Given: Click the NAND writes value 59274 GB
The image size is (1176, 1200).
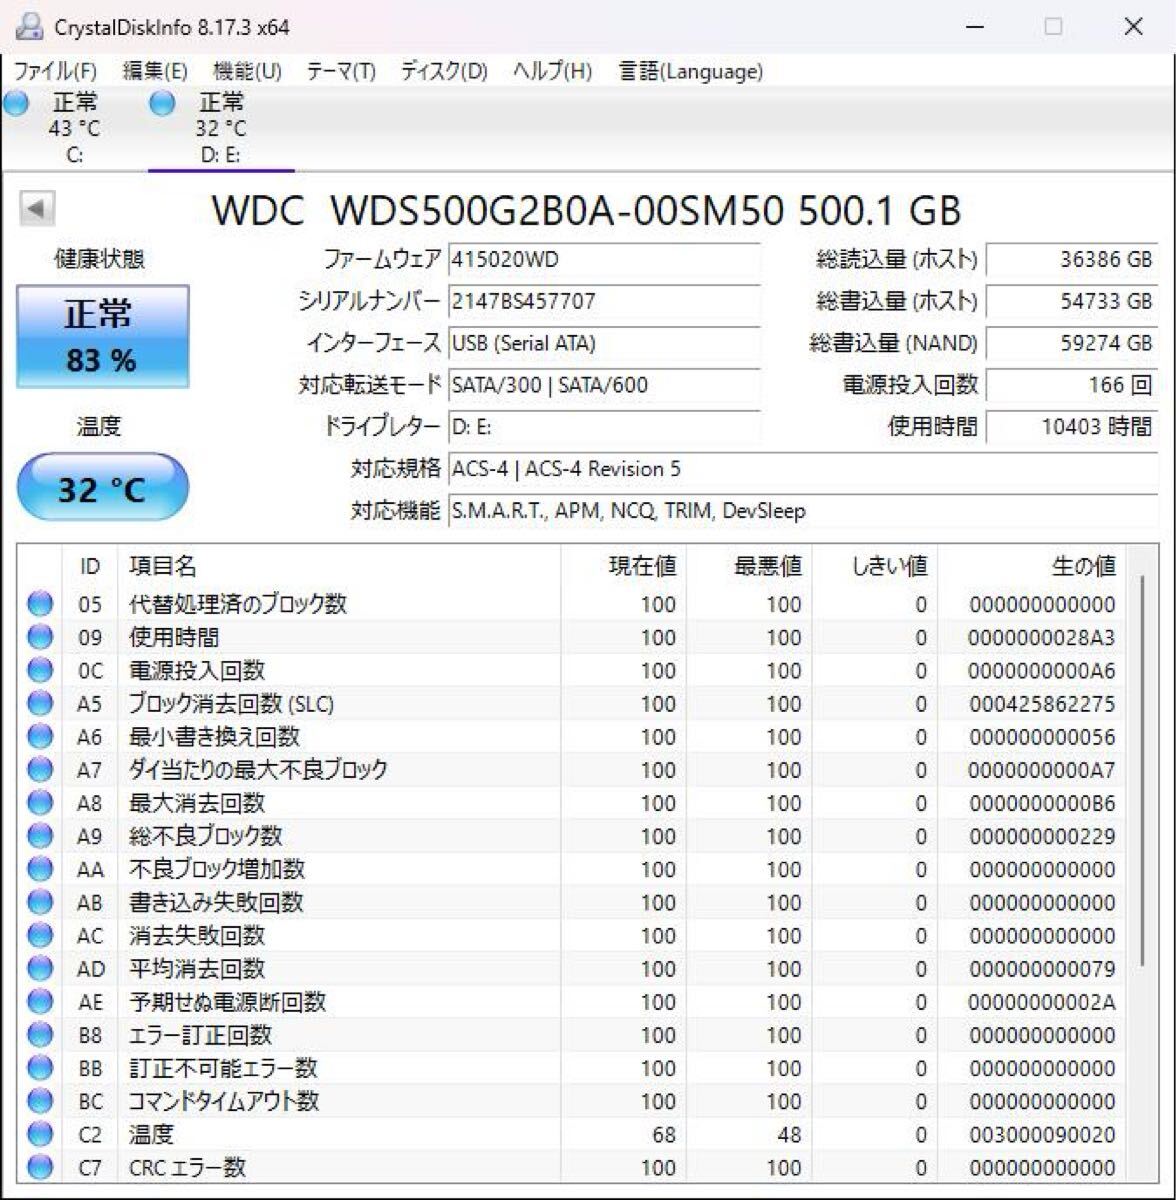Looking at the screenshot, I should (1073, 343).
